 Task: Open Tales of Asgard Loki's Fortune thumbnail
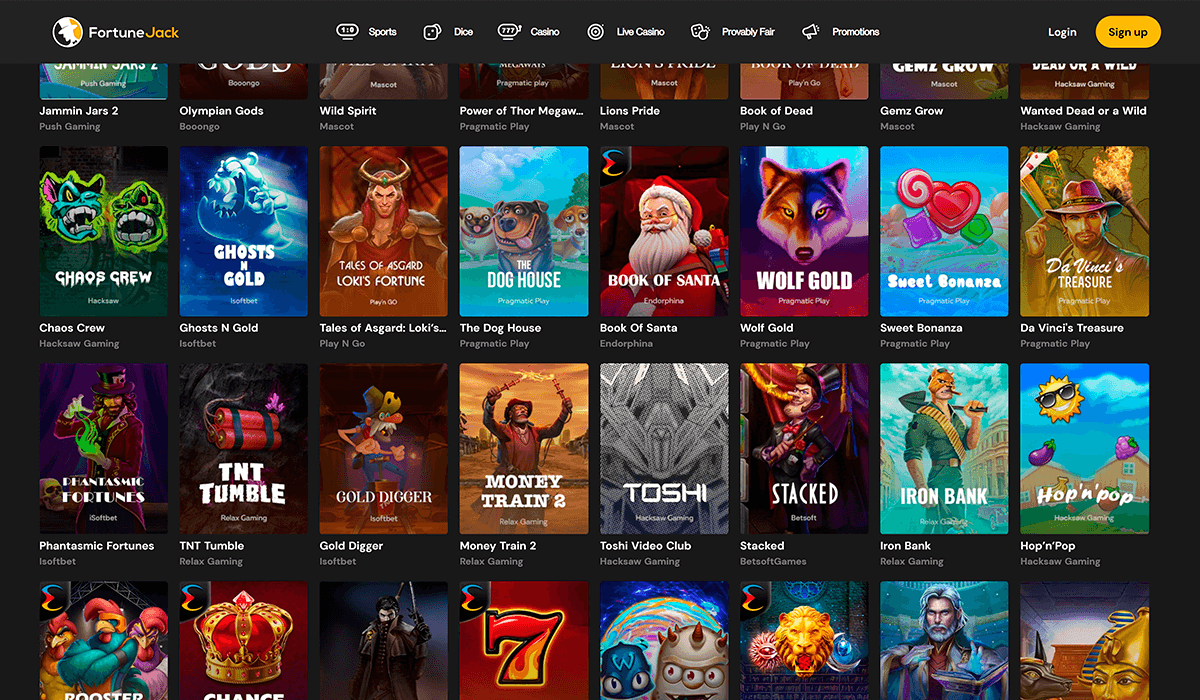point(384,231)
